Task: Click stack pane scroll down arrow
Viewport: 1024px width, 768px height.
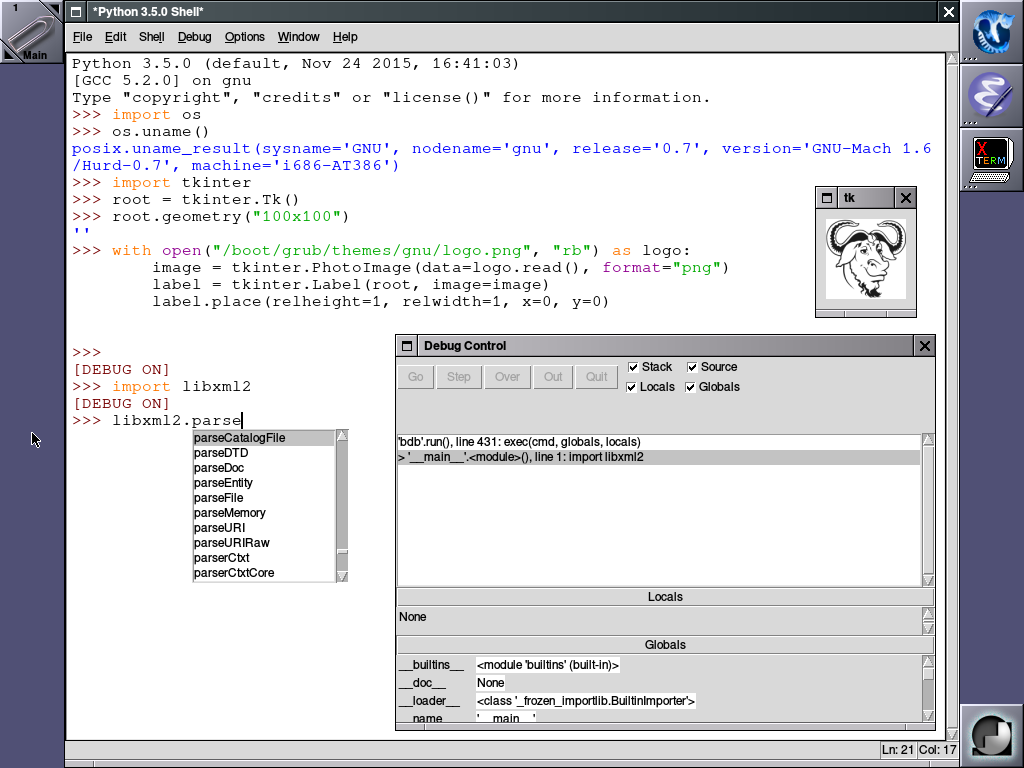Action: 928,580
